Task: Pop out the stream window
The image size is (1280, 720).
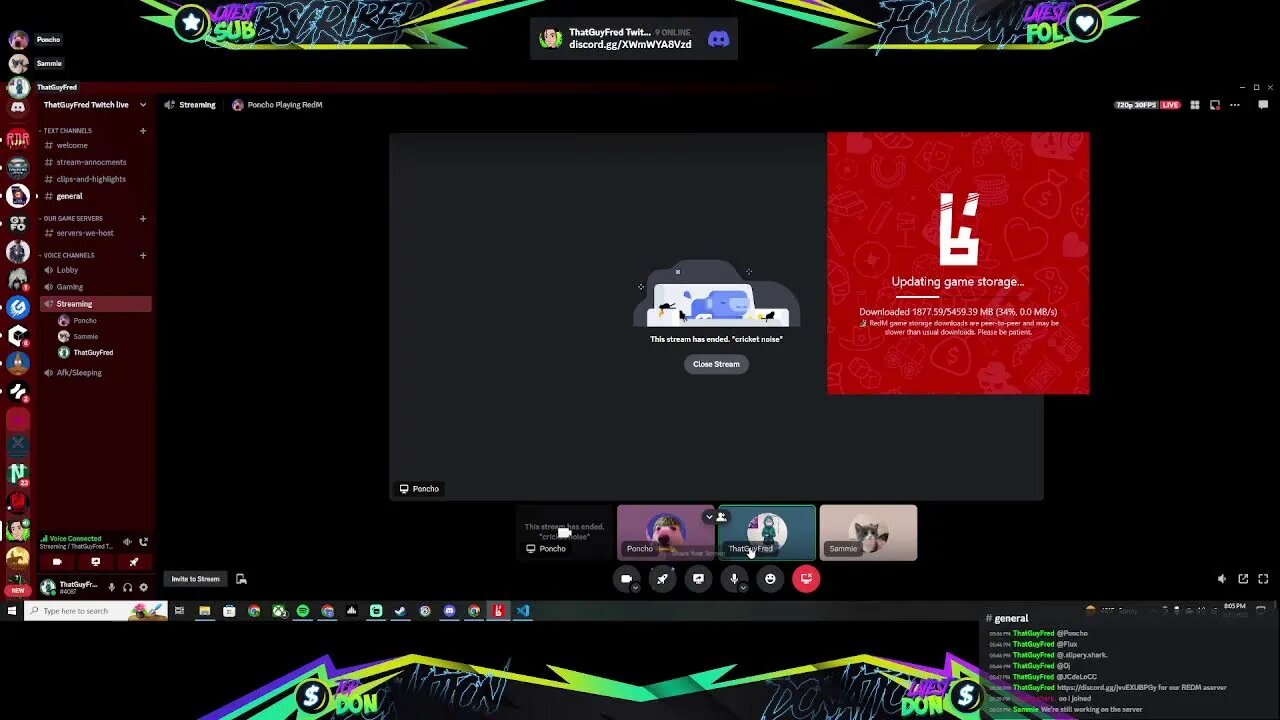Action: click(1243, 579)
